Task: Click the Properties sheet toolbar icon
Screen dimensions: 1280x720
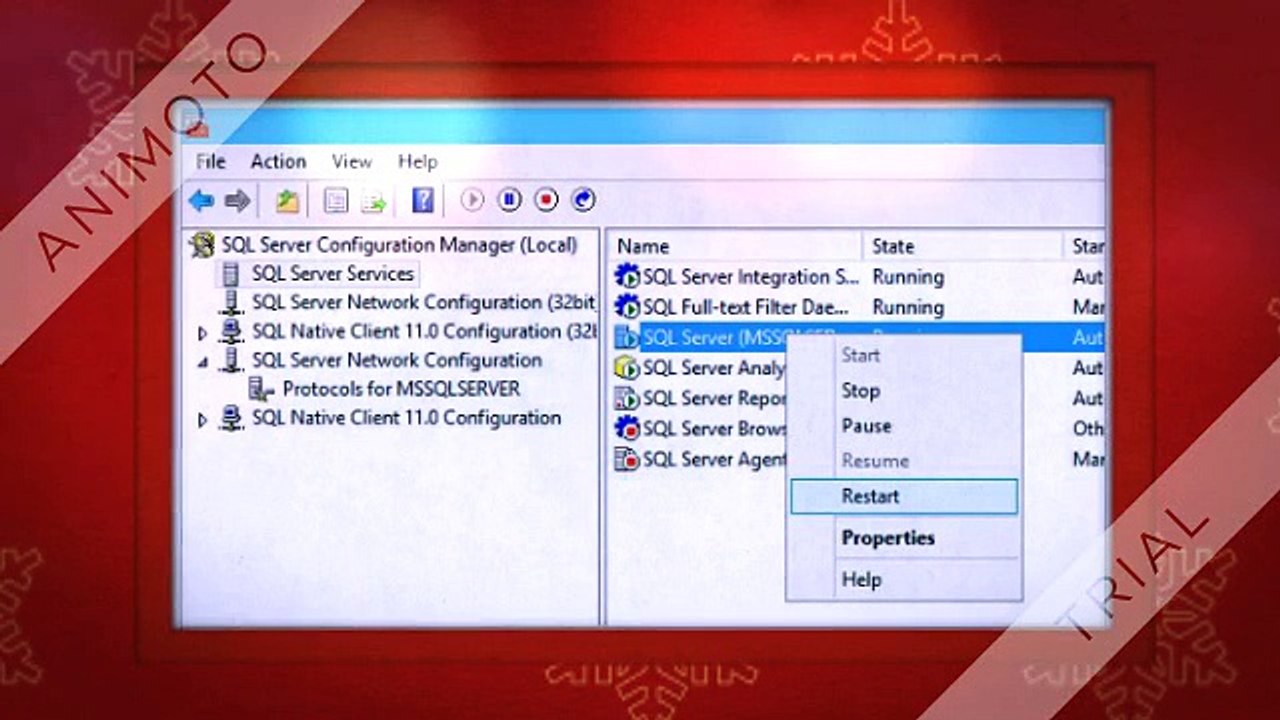Action: click(x=336, y=201)
